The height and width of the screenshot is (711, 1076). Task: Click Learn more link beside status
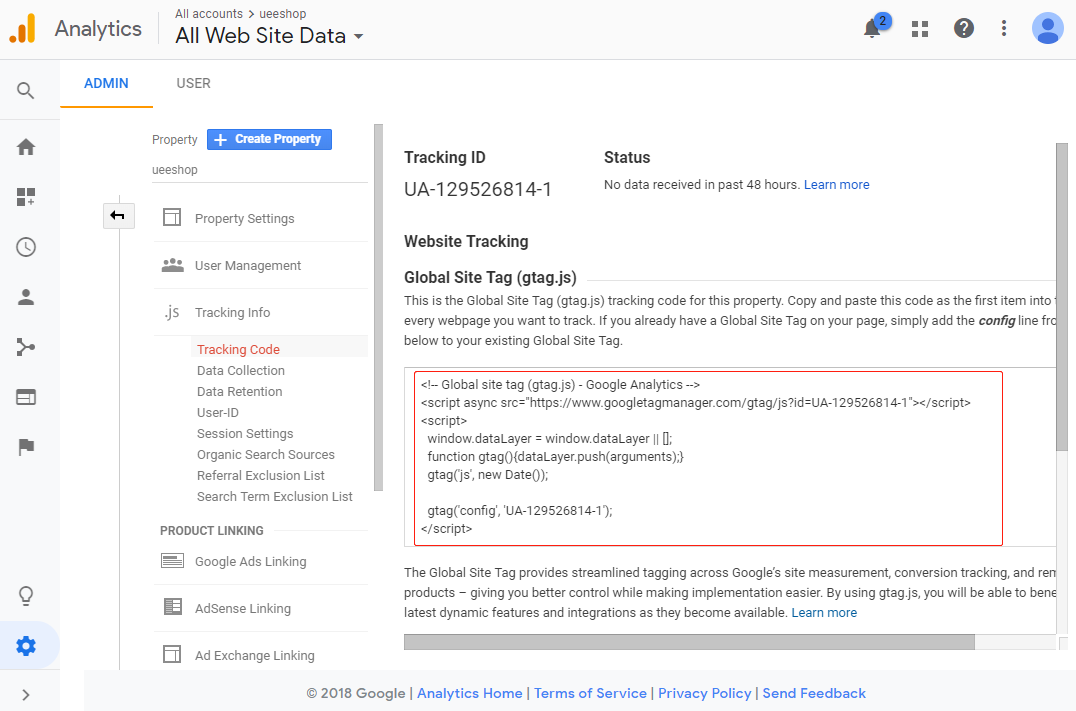point(837,185)
